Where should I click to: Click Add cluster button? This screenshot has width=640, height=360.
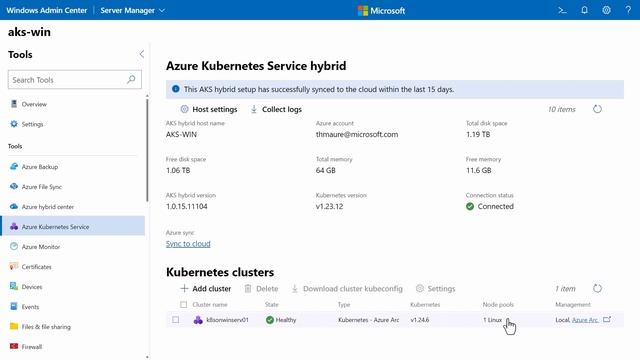205,289
